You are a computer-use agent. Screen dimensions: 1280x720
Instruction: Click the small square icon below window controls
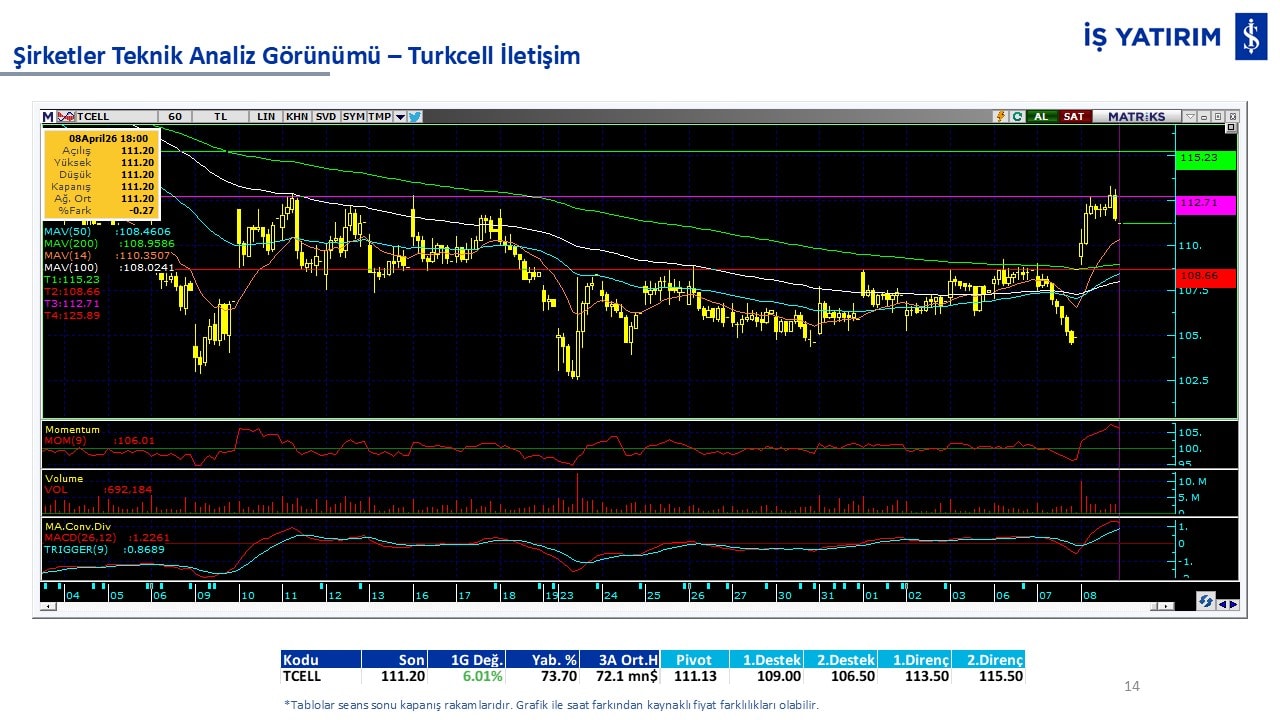point(1231,128)
